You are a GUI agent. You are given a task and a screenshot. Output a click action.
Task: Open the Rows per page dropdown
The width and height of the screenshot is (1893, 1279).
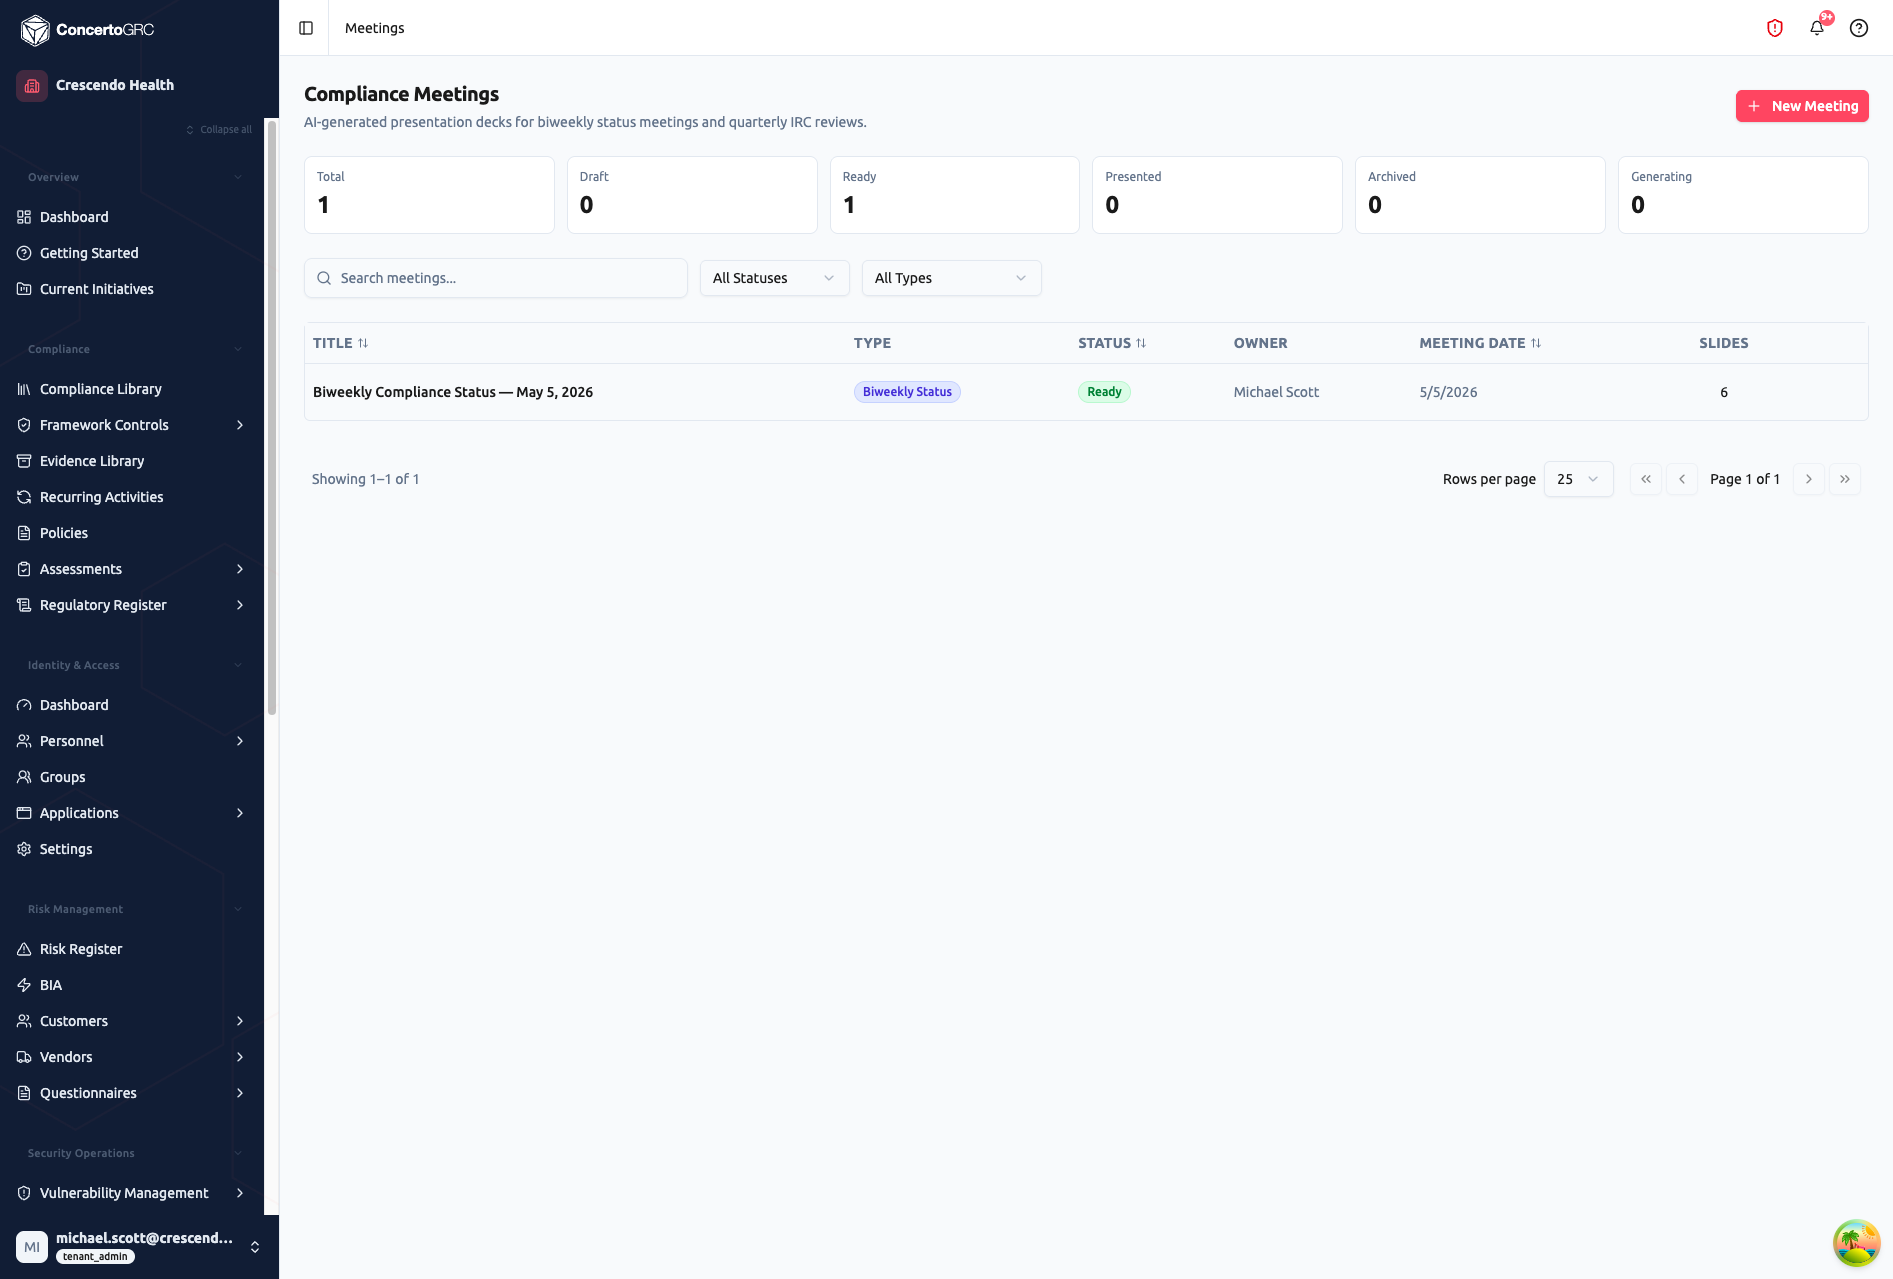point(1578,479)
